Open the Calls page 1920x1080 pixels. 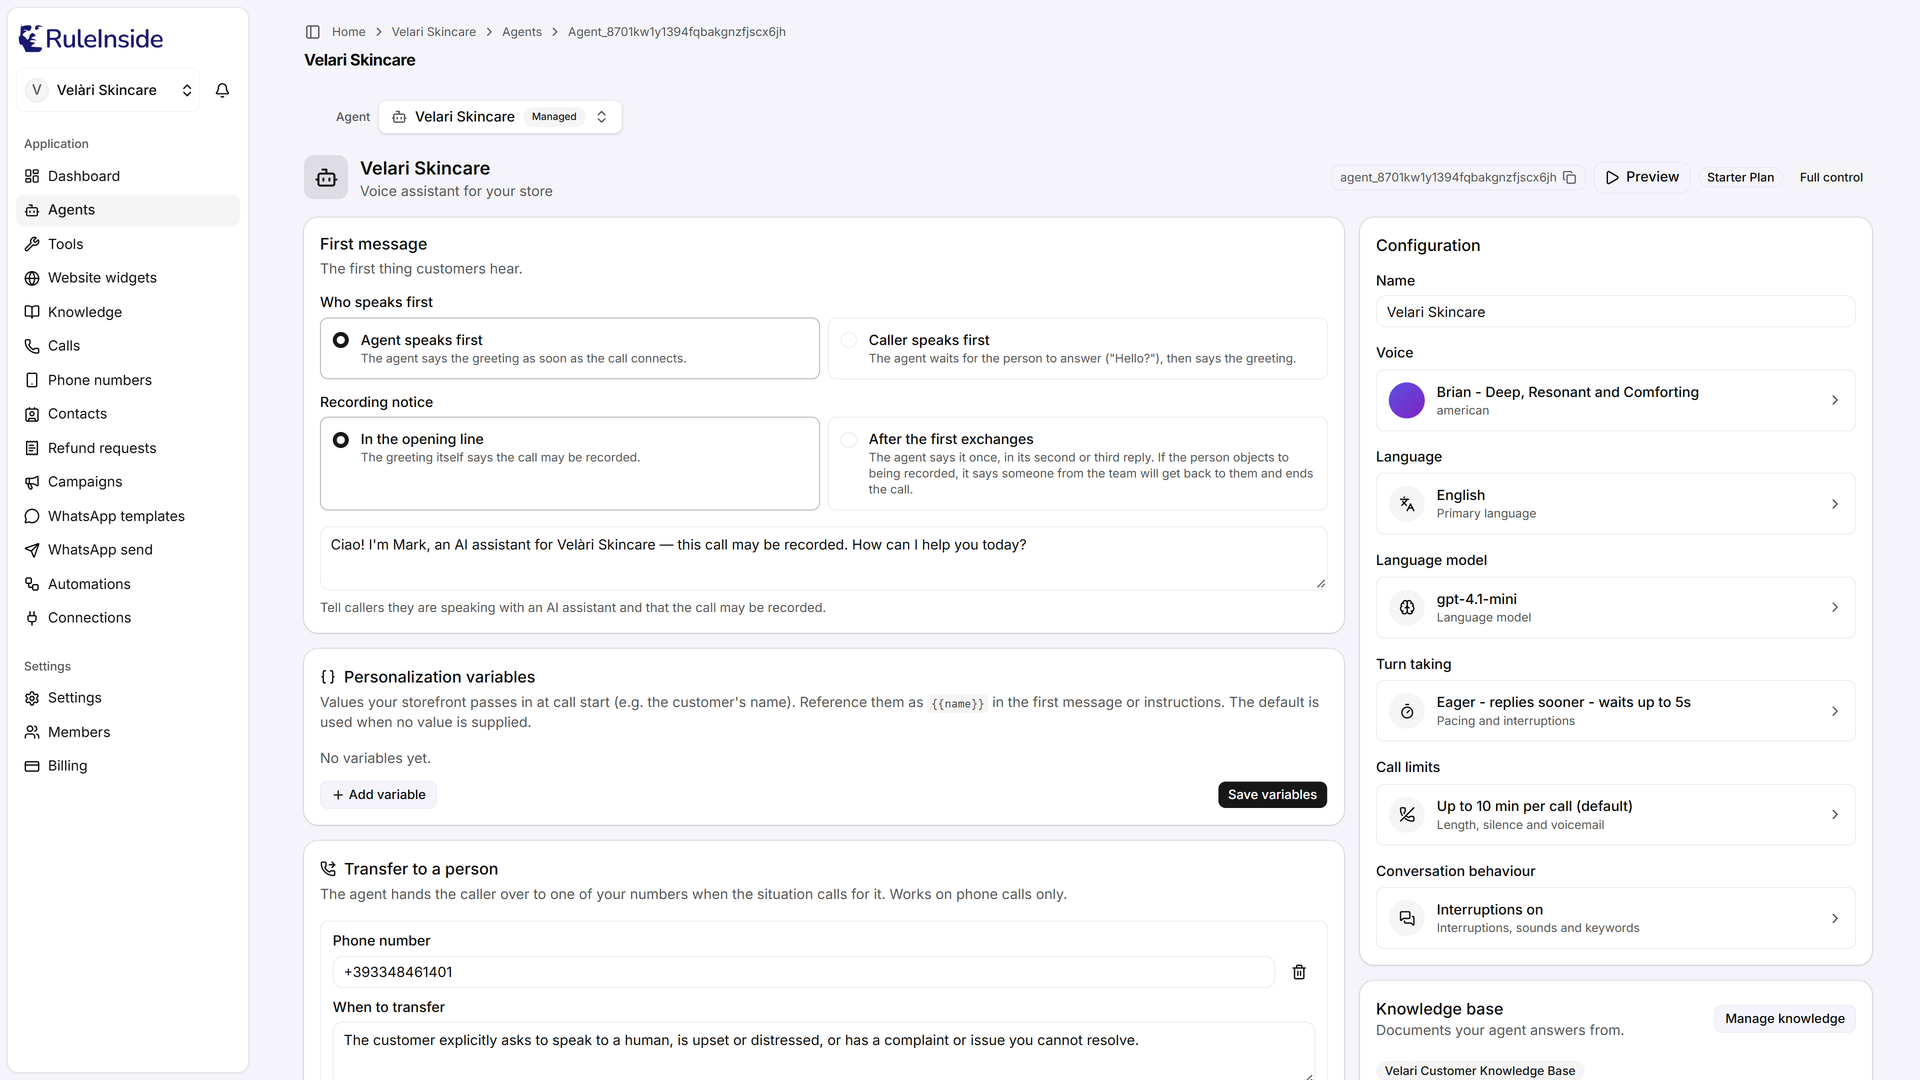pos(128,346)
